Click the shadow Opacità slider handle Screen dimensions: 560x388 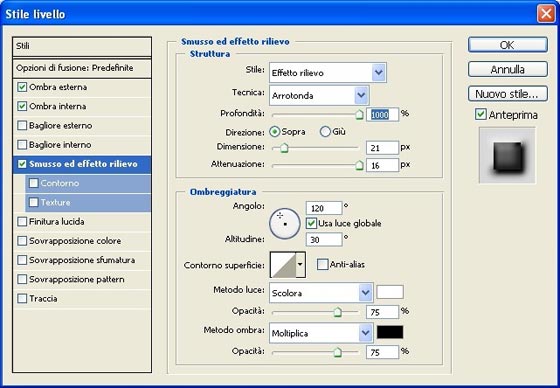[x=337, y=353]
